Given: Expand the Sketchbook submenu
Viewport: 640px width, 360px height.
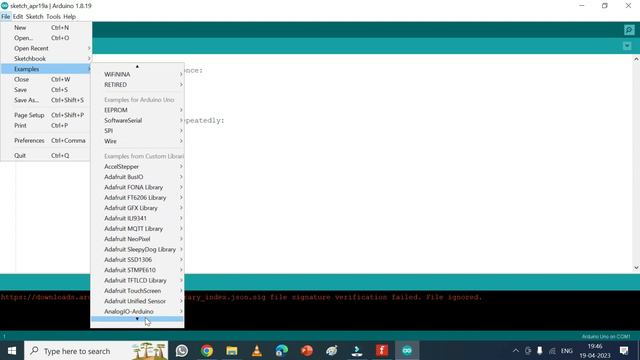Looking at the screenshot, I should pos(46,59).
